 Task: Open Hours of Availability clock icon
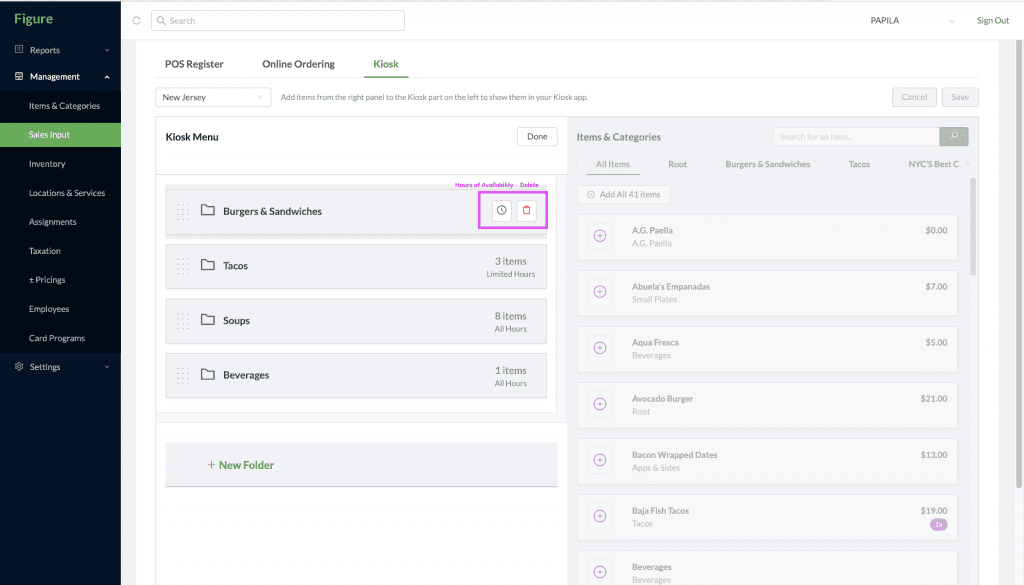502,210
